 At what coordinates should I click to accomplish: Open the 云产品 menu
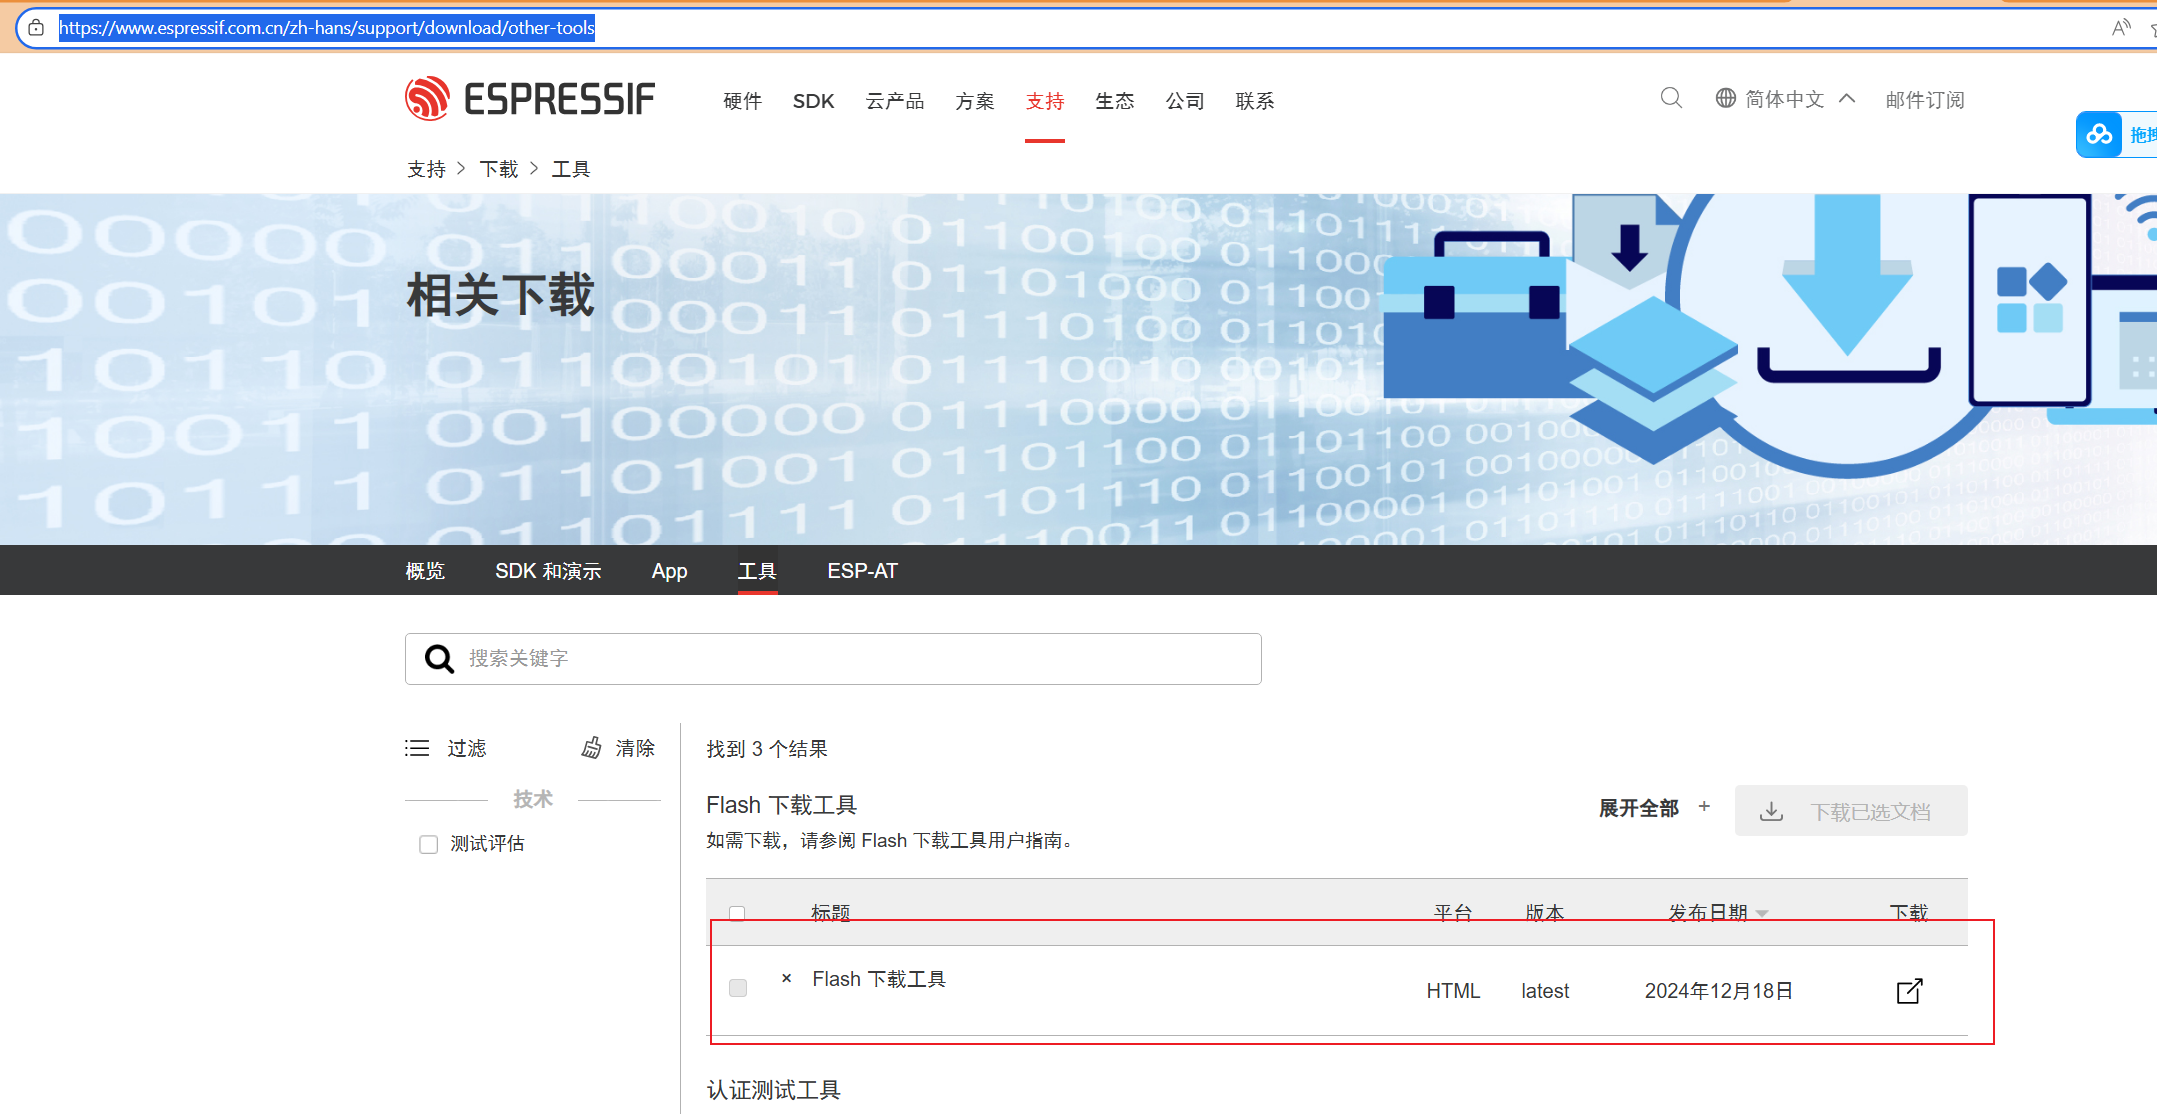895,101
